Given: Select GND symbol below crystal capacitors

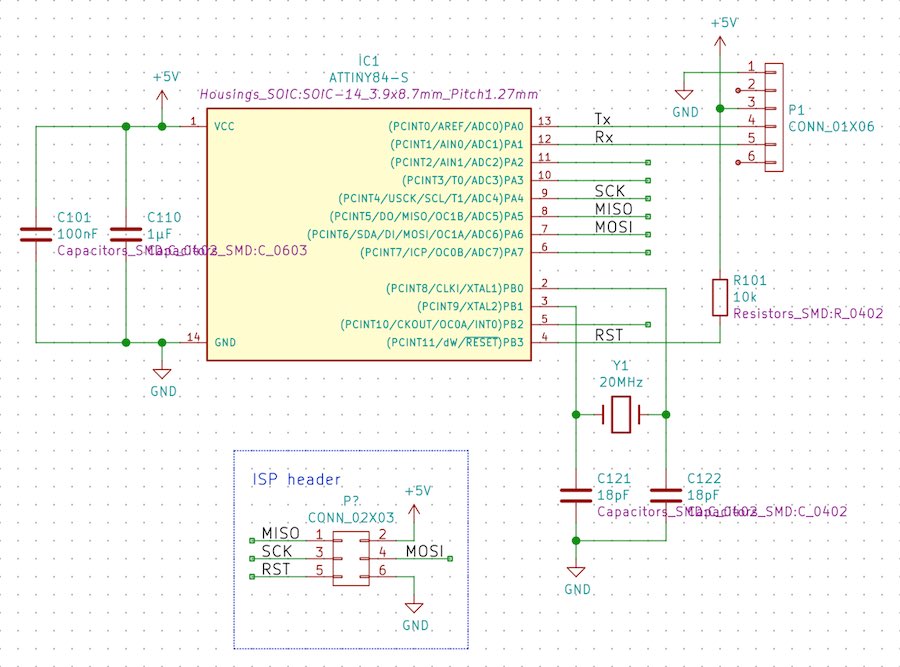Looking at the screenshot, I should [576, 572].
